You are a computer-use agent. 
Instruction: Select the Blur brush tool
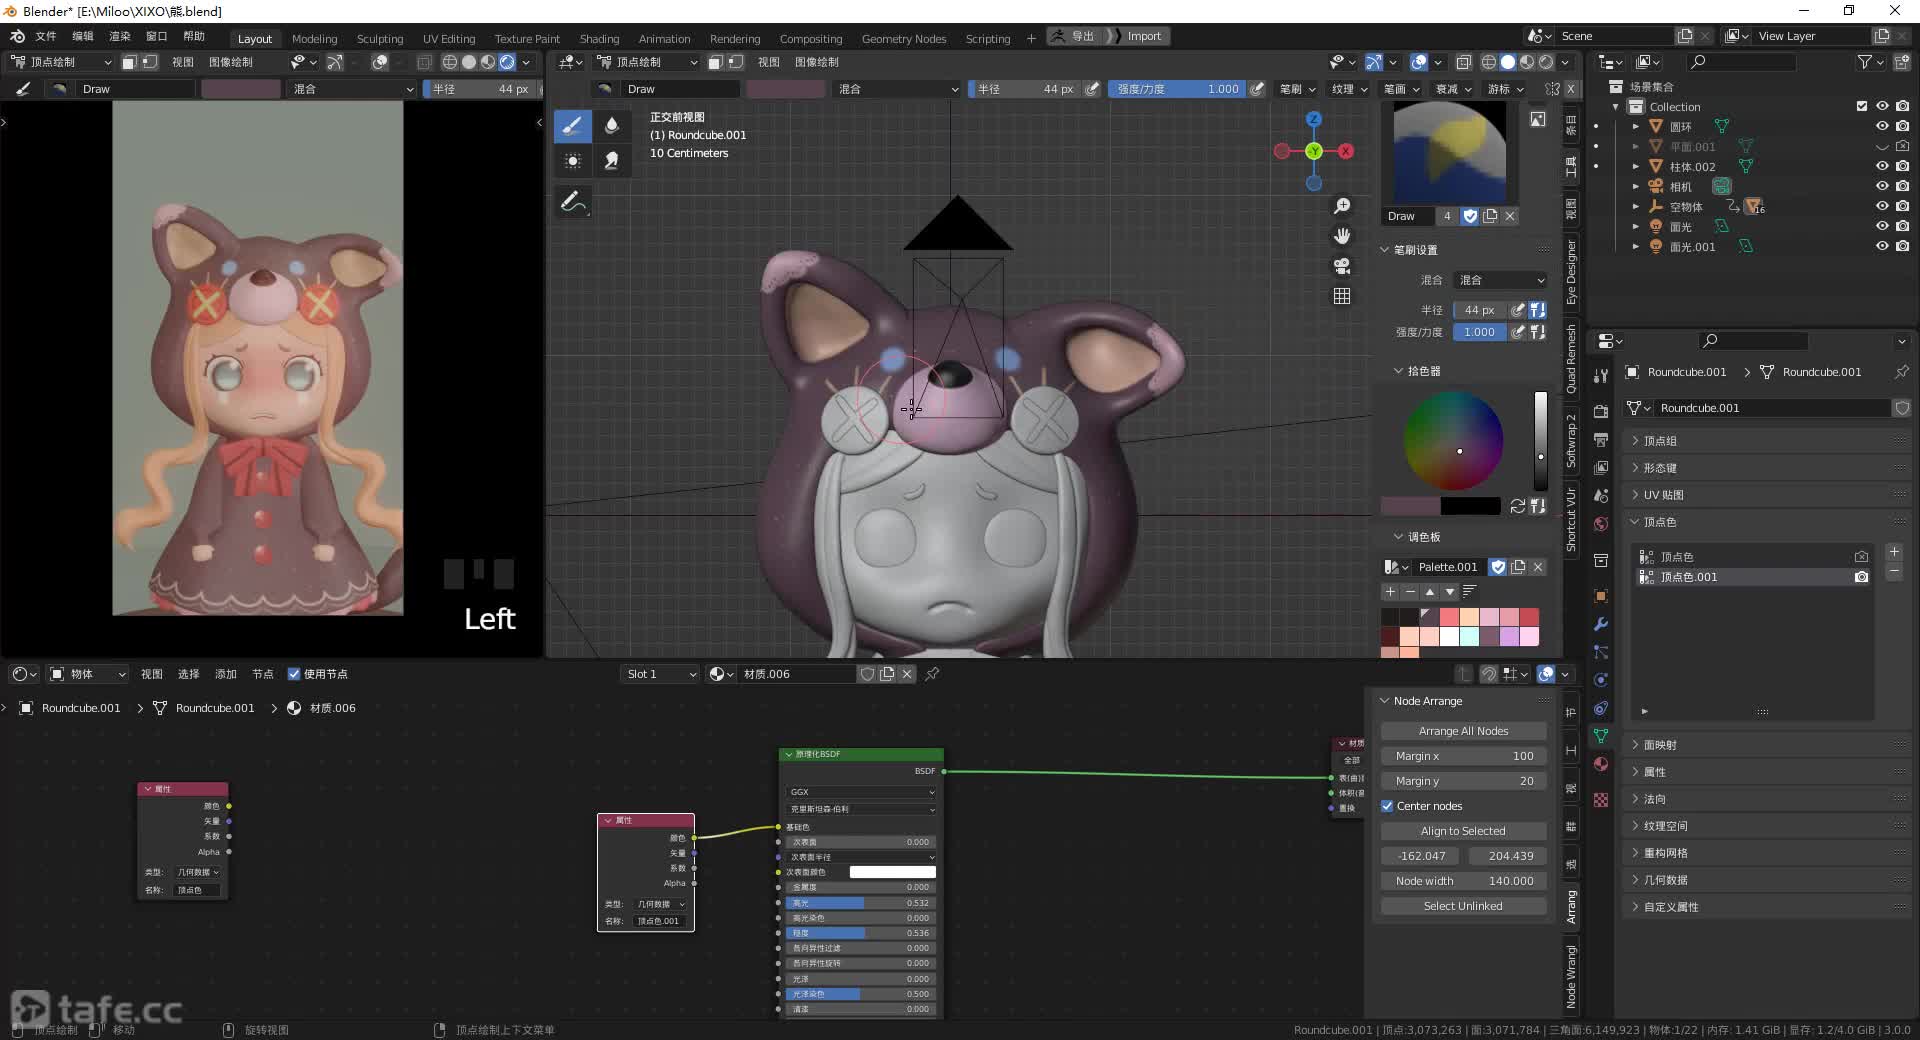click(612, 126)
